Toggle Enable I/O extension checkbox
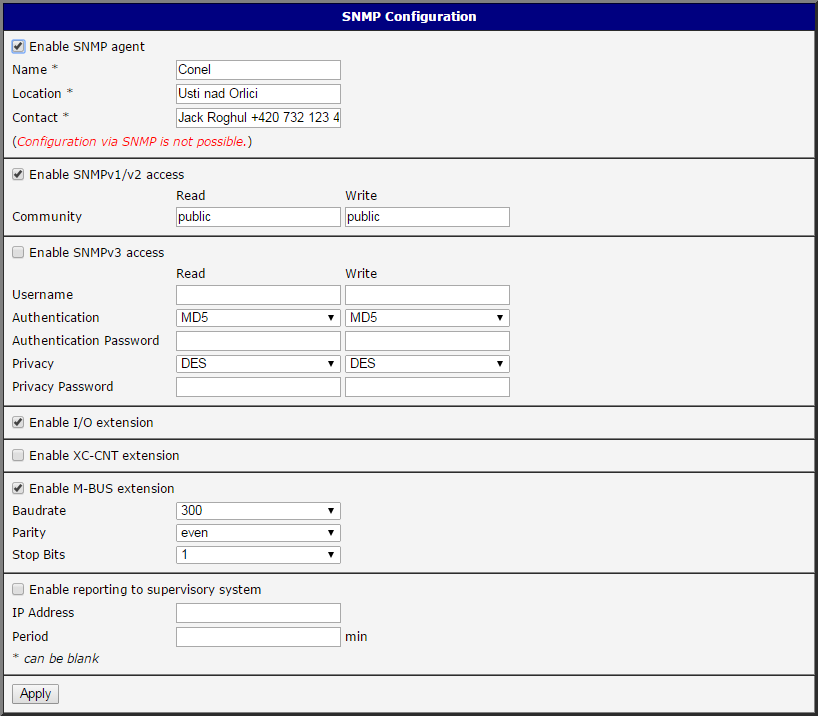This screenshot has height=716, width=818. click(18, 422)
